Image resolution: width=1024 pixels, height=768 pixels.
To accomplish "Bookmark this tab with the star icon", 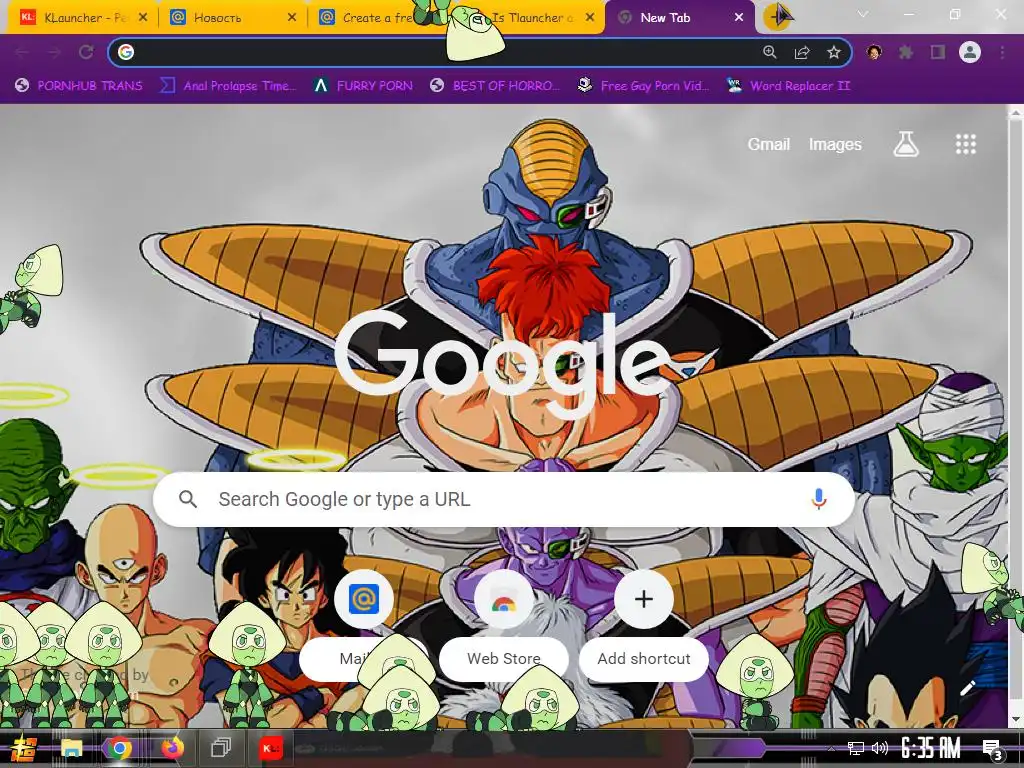I will [834, 52].
